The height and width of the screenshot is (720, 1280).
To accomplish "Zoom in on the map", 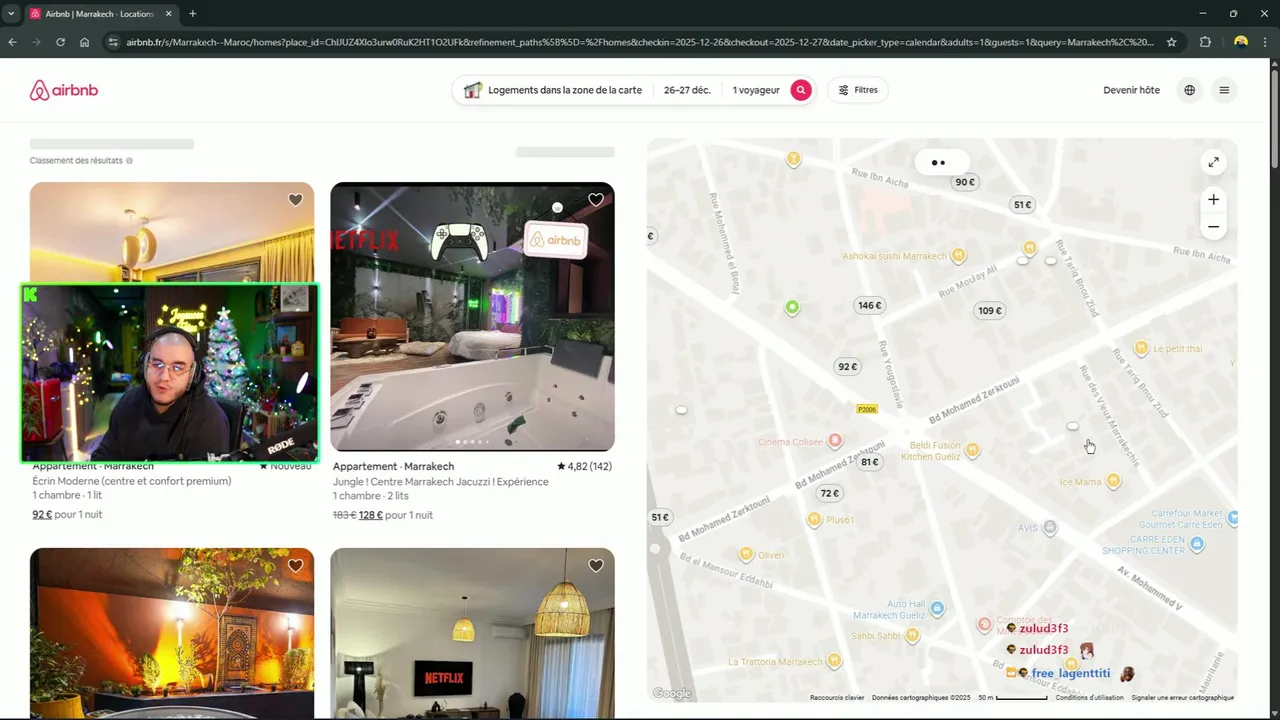I will [x=1213, y=200].
